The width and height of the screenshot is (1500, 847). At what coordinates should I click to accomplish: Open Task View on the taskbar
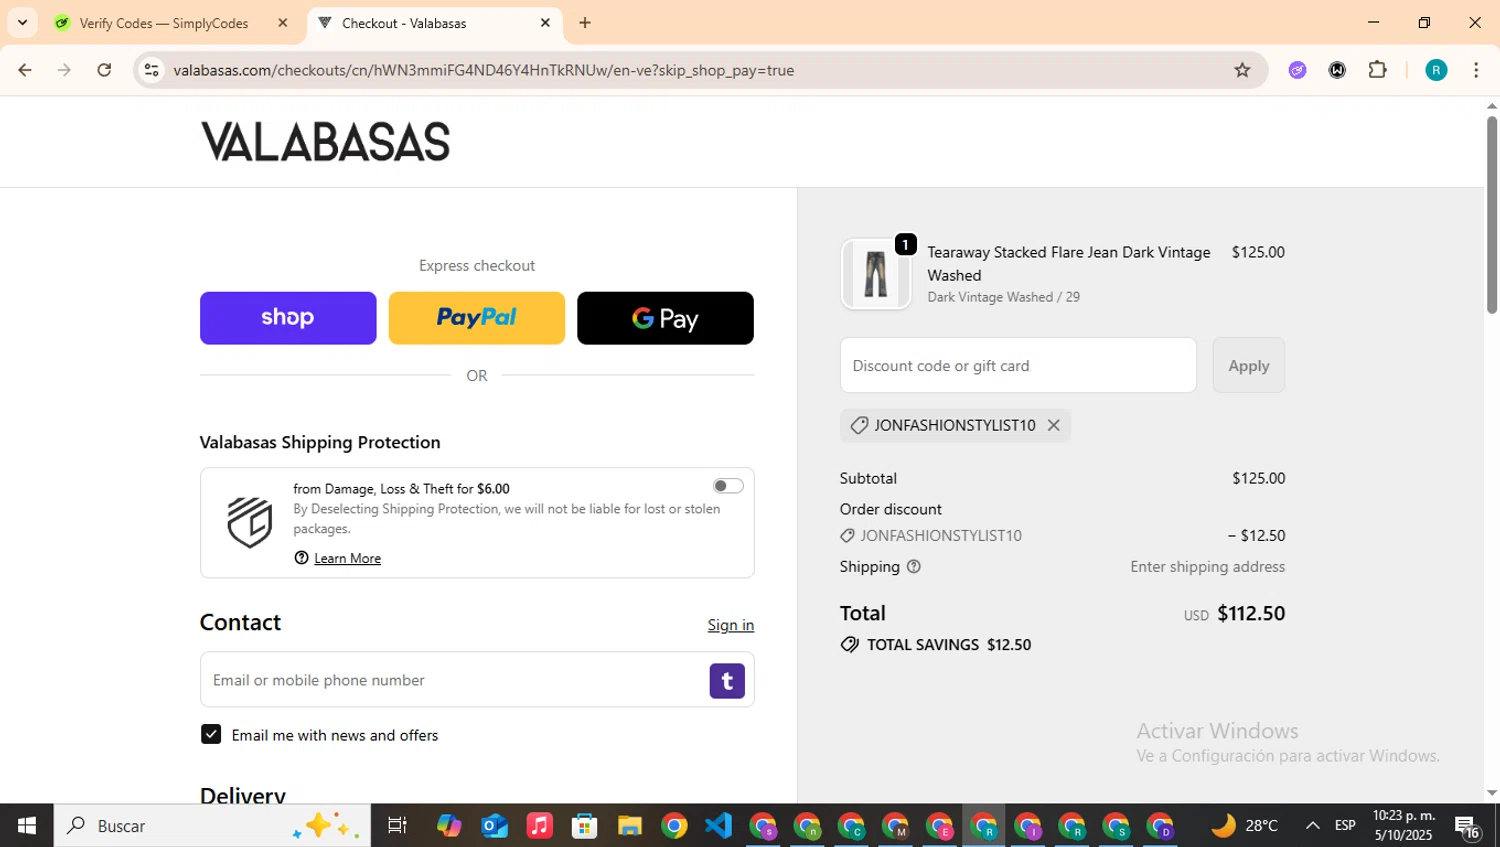point(397,826)
